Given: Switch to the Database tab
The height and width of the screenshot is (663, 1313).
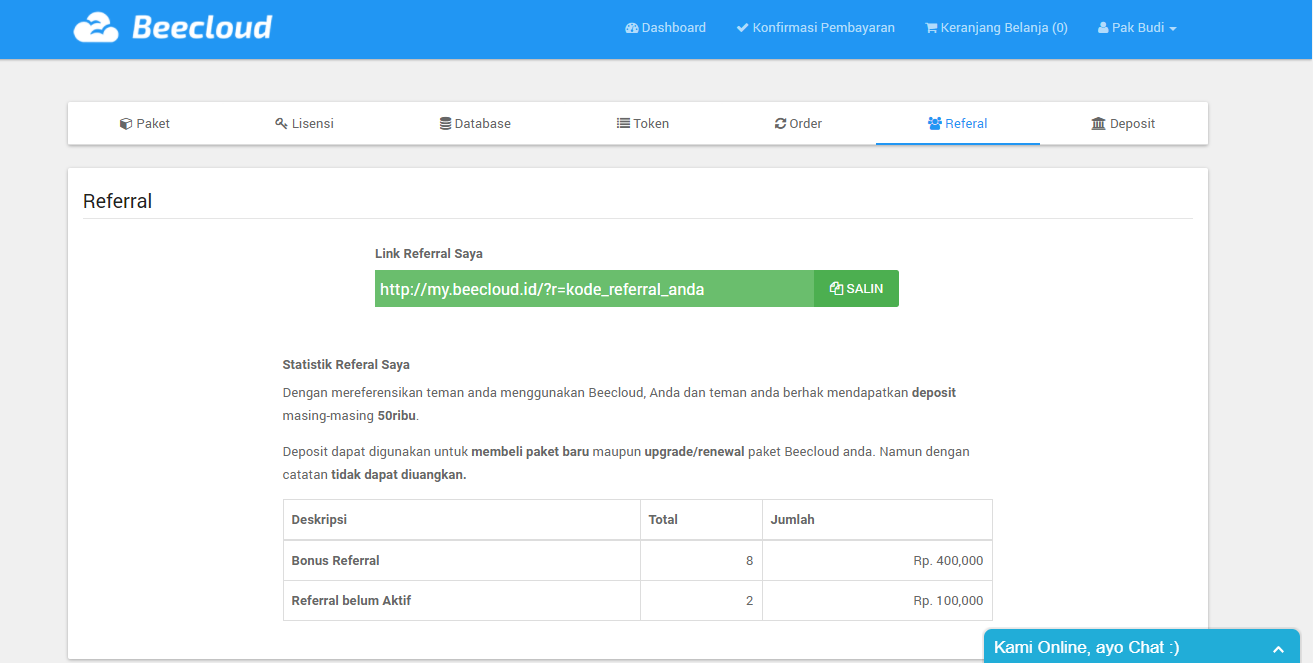Looking at the screenshot, I should click(x=475, y=124).
